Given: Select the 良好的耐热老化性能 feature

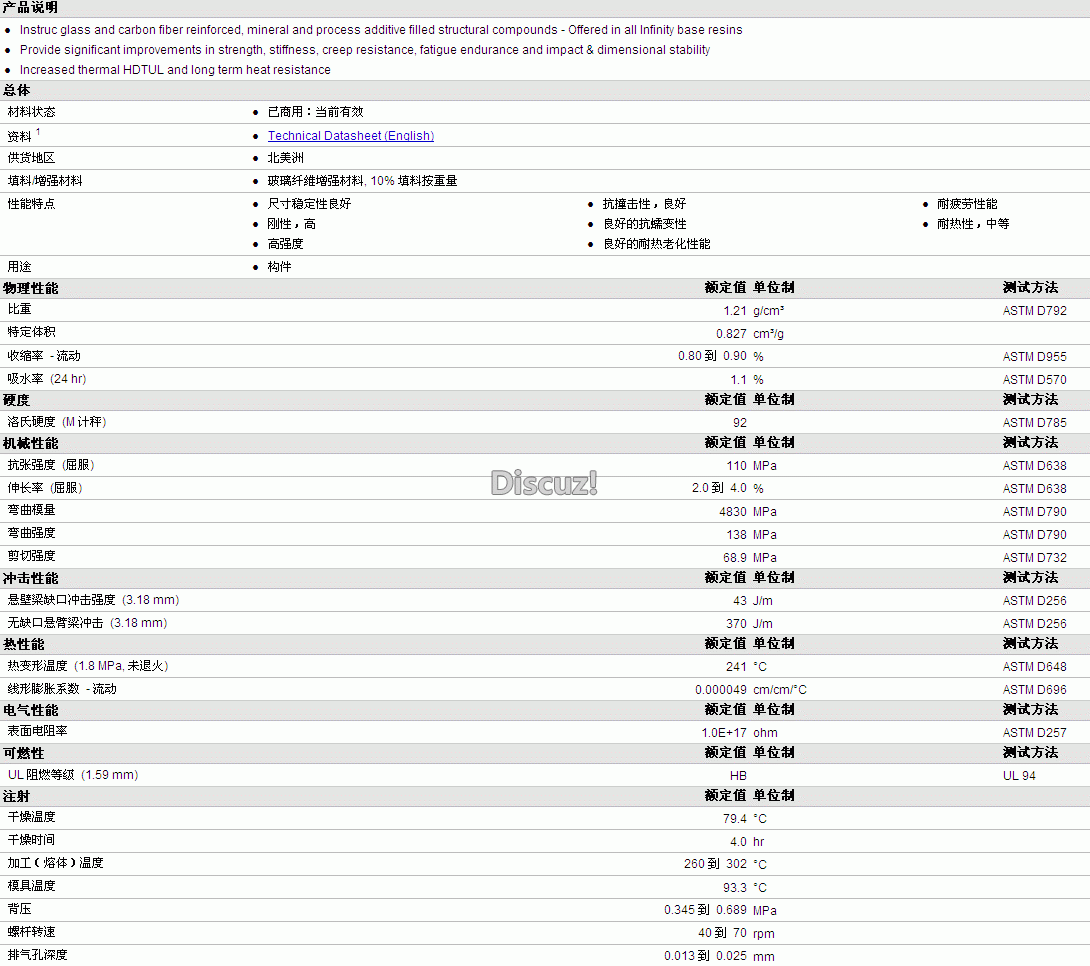Looking at the screenshot, I should [657, 244].
